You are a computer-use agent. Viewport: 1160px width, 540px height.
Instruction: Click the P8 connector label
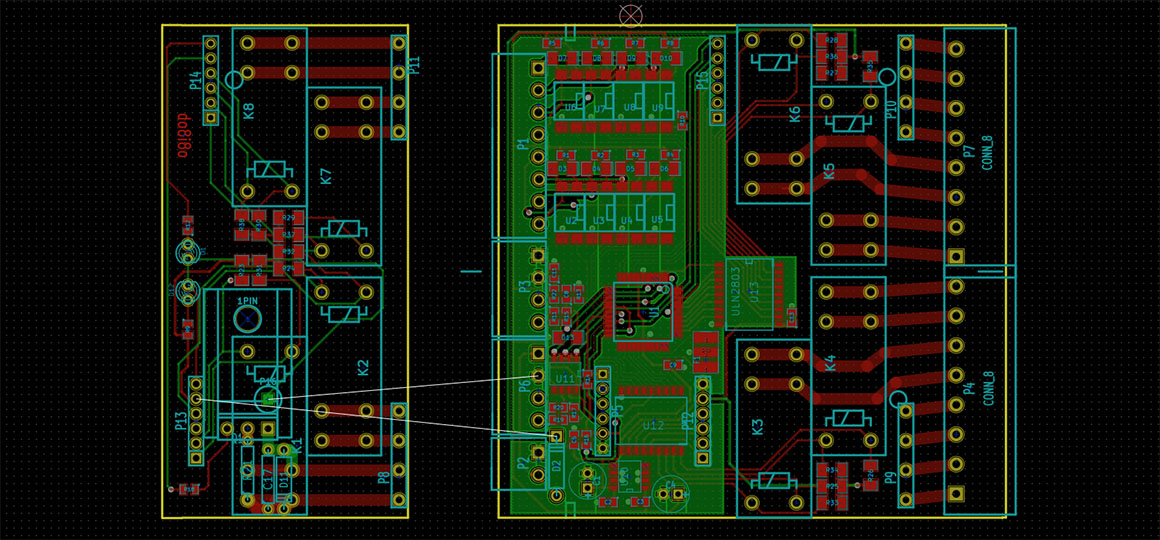(383, 477)
